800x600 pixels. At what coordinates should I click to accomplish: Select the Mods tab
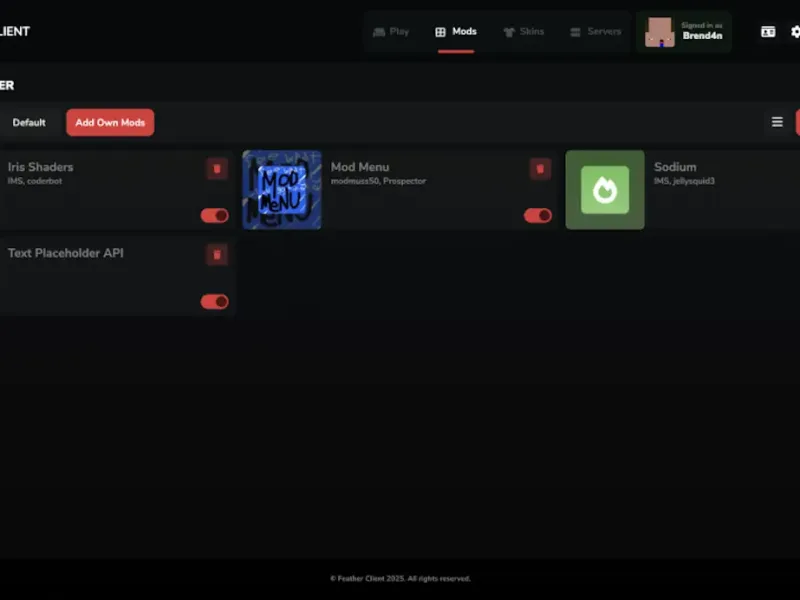[455, 31]
